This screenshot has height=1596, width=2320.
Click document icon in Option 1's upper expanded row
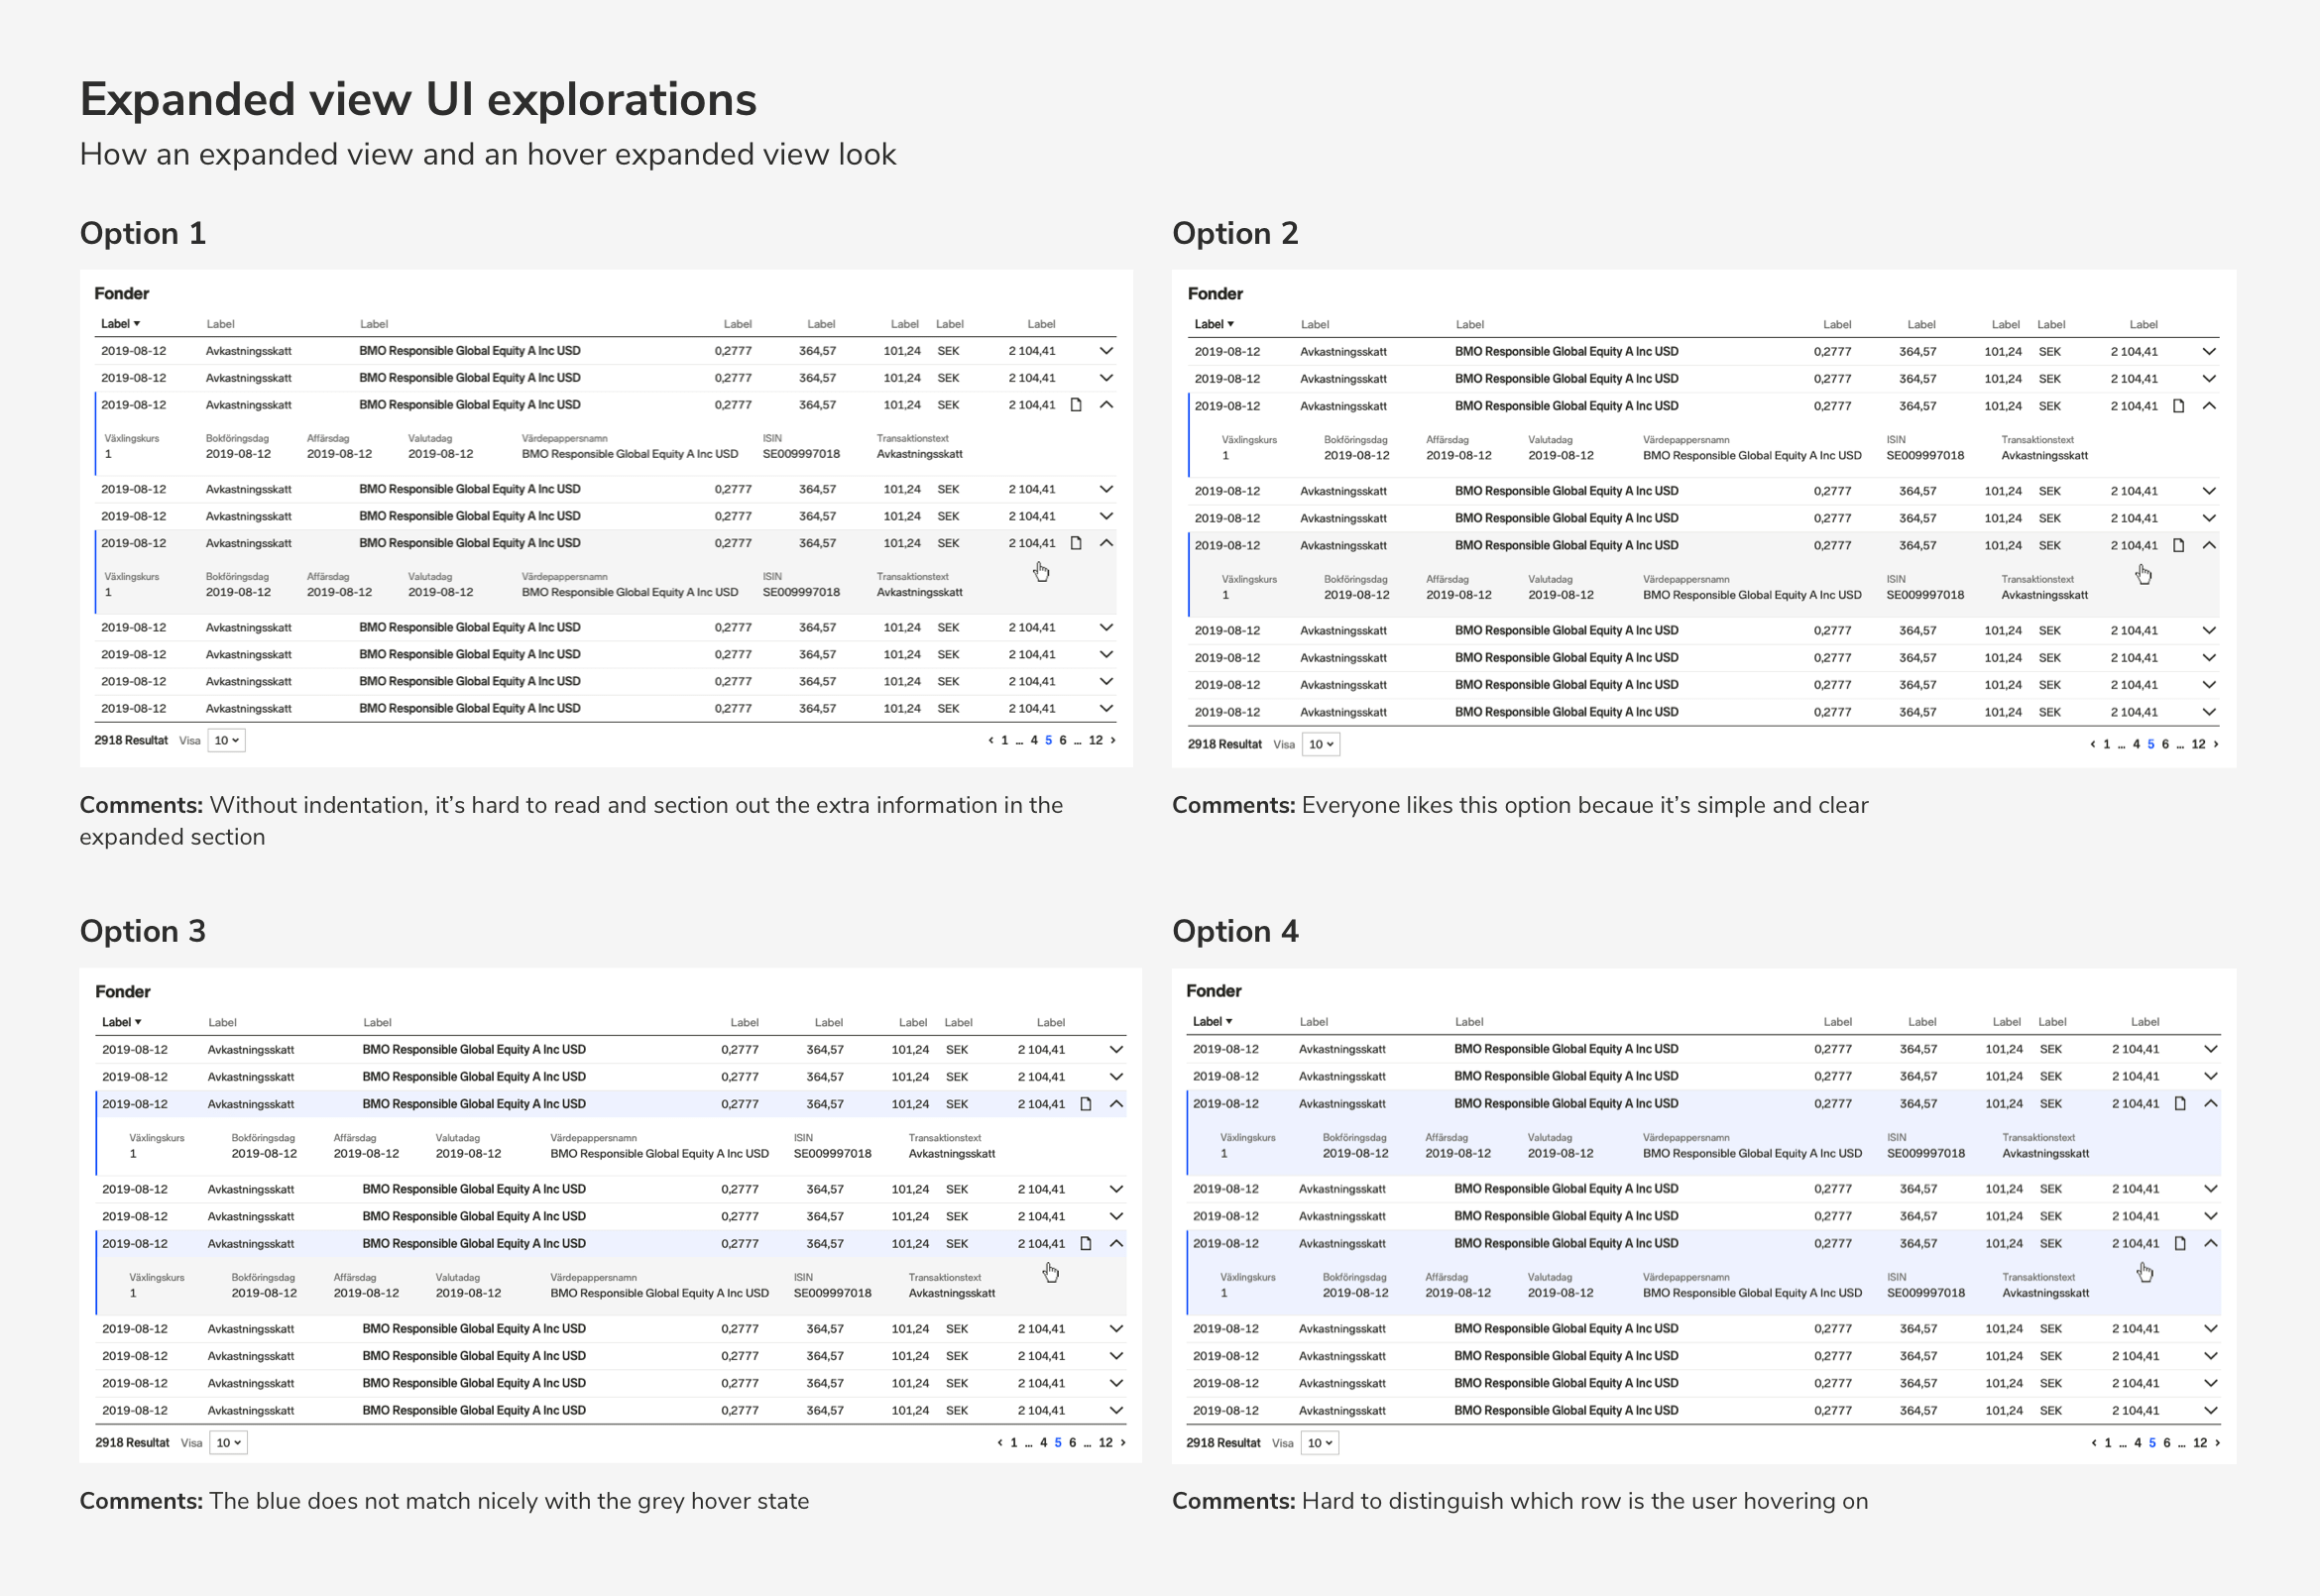1076,405
